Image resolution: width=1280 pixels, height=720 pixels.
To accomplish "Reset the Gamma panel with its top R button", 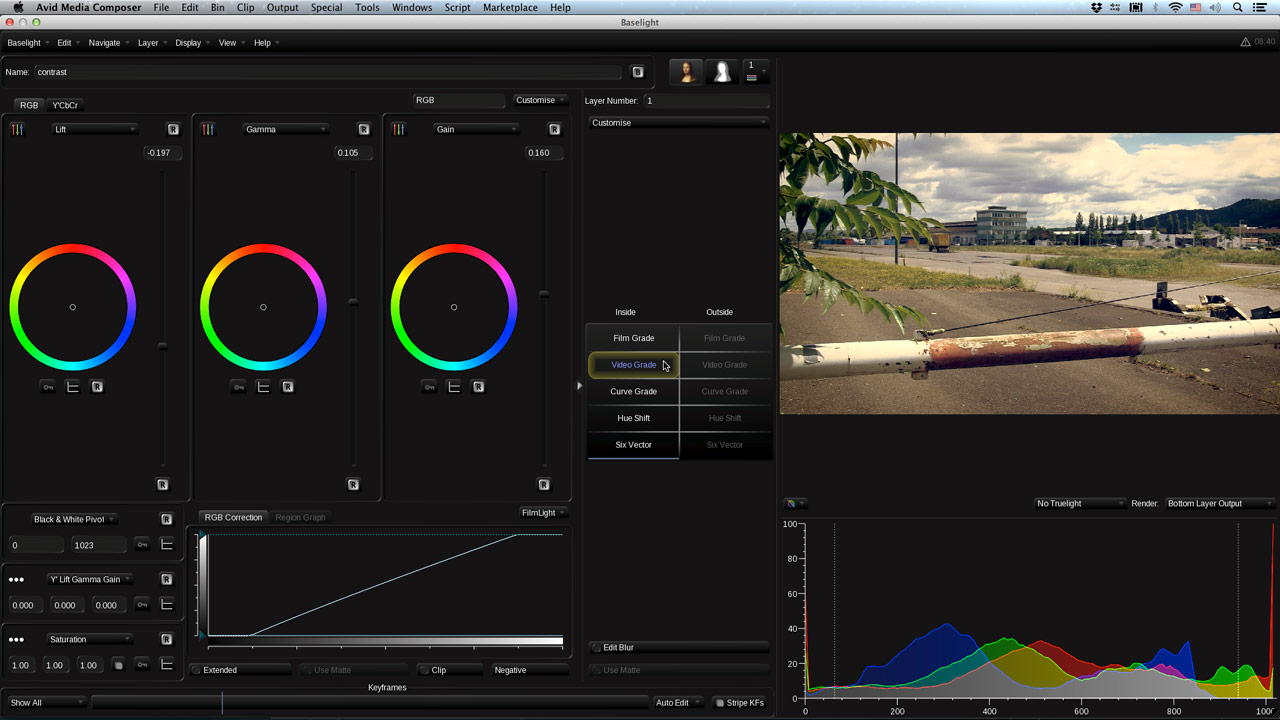I will [363, 129].
